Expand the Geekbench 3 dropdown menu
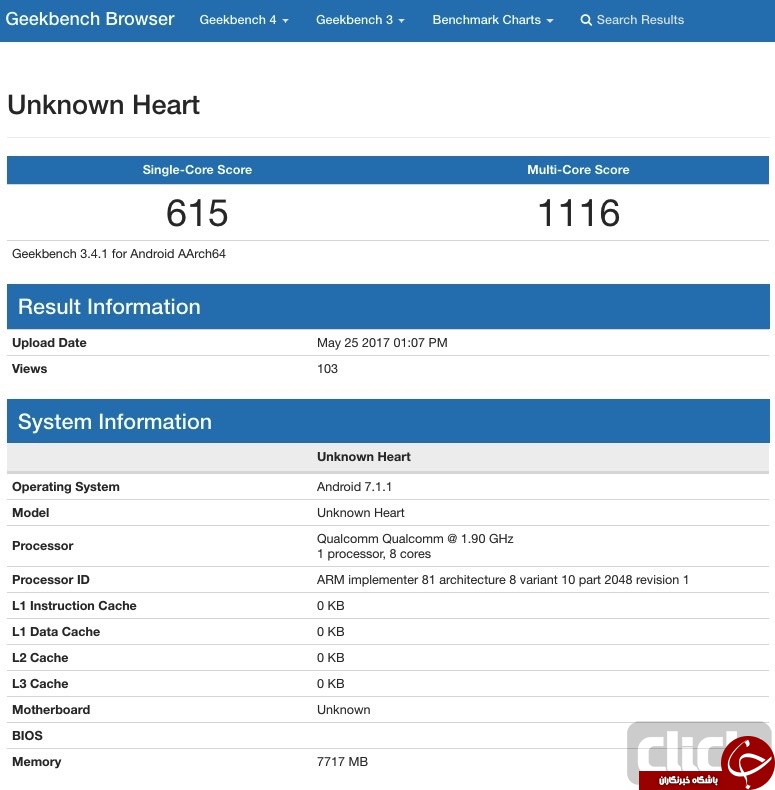This screenshot has height=790, width=775. (x=360, y=20)
